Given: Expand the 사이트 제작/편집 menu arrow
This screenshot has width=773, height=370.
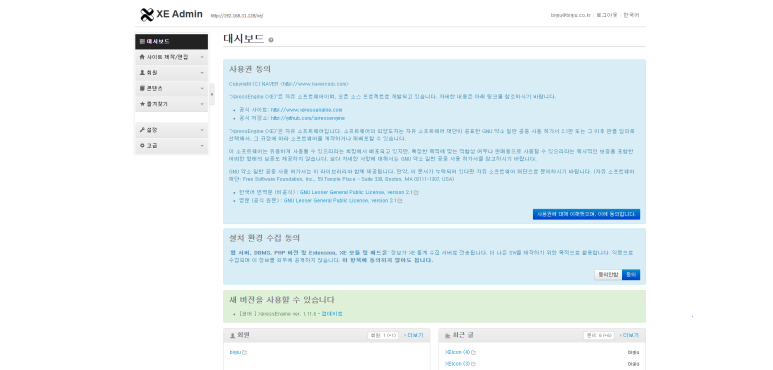Looking at the screenshot, I should 202,57.
